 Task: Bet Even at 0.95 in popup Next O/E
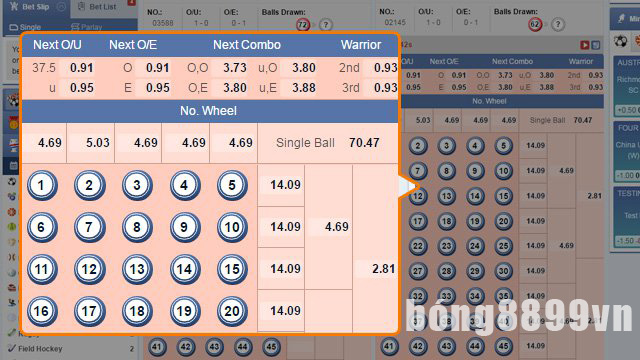pyautogui.click(x=158, y=88)
